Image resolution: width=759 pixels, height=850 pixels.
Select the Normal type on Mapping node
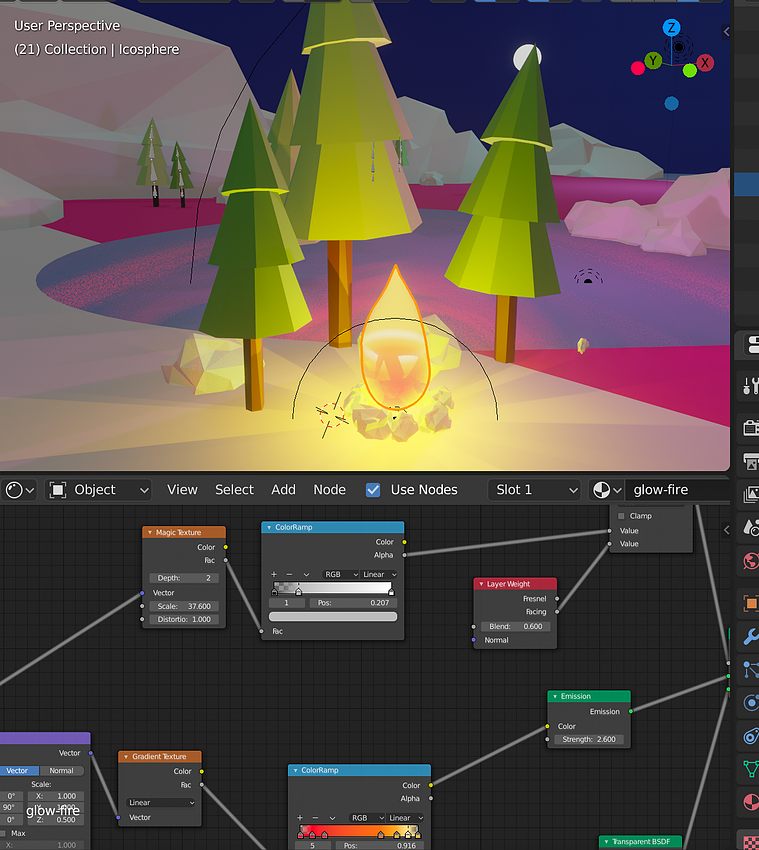pyautogui.click(x=61, y=771)
